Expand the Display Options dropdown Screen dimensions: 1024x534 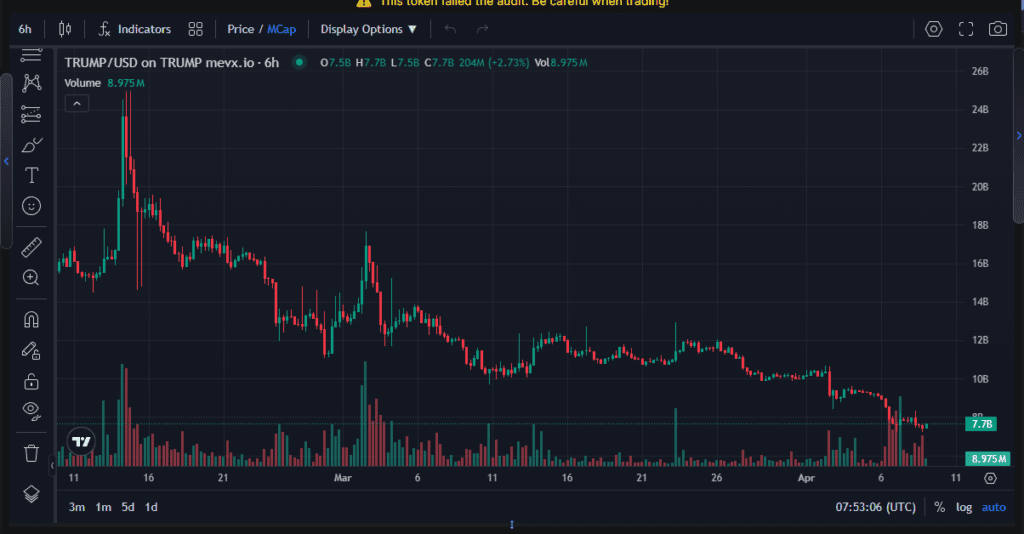tap(368, 29)
